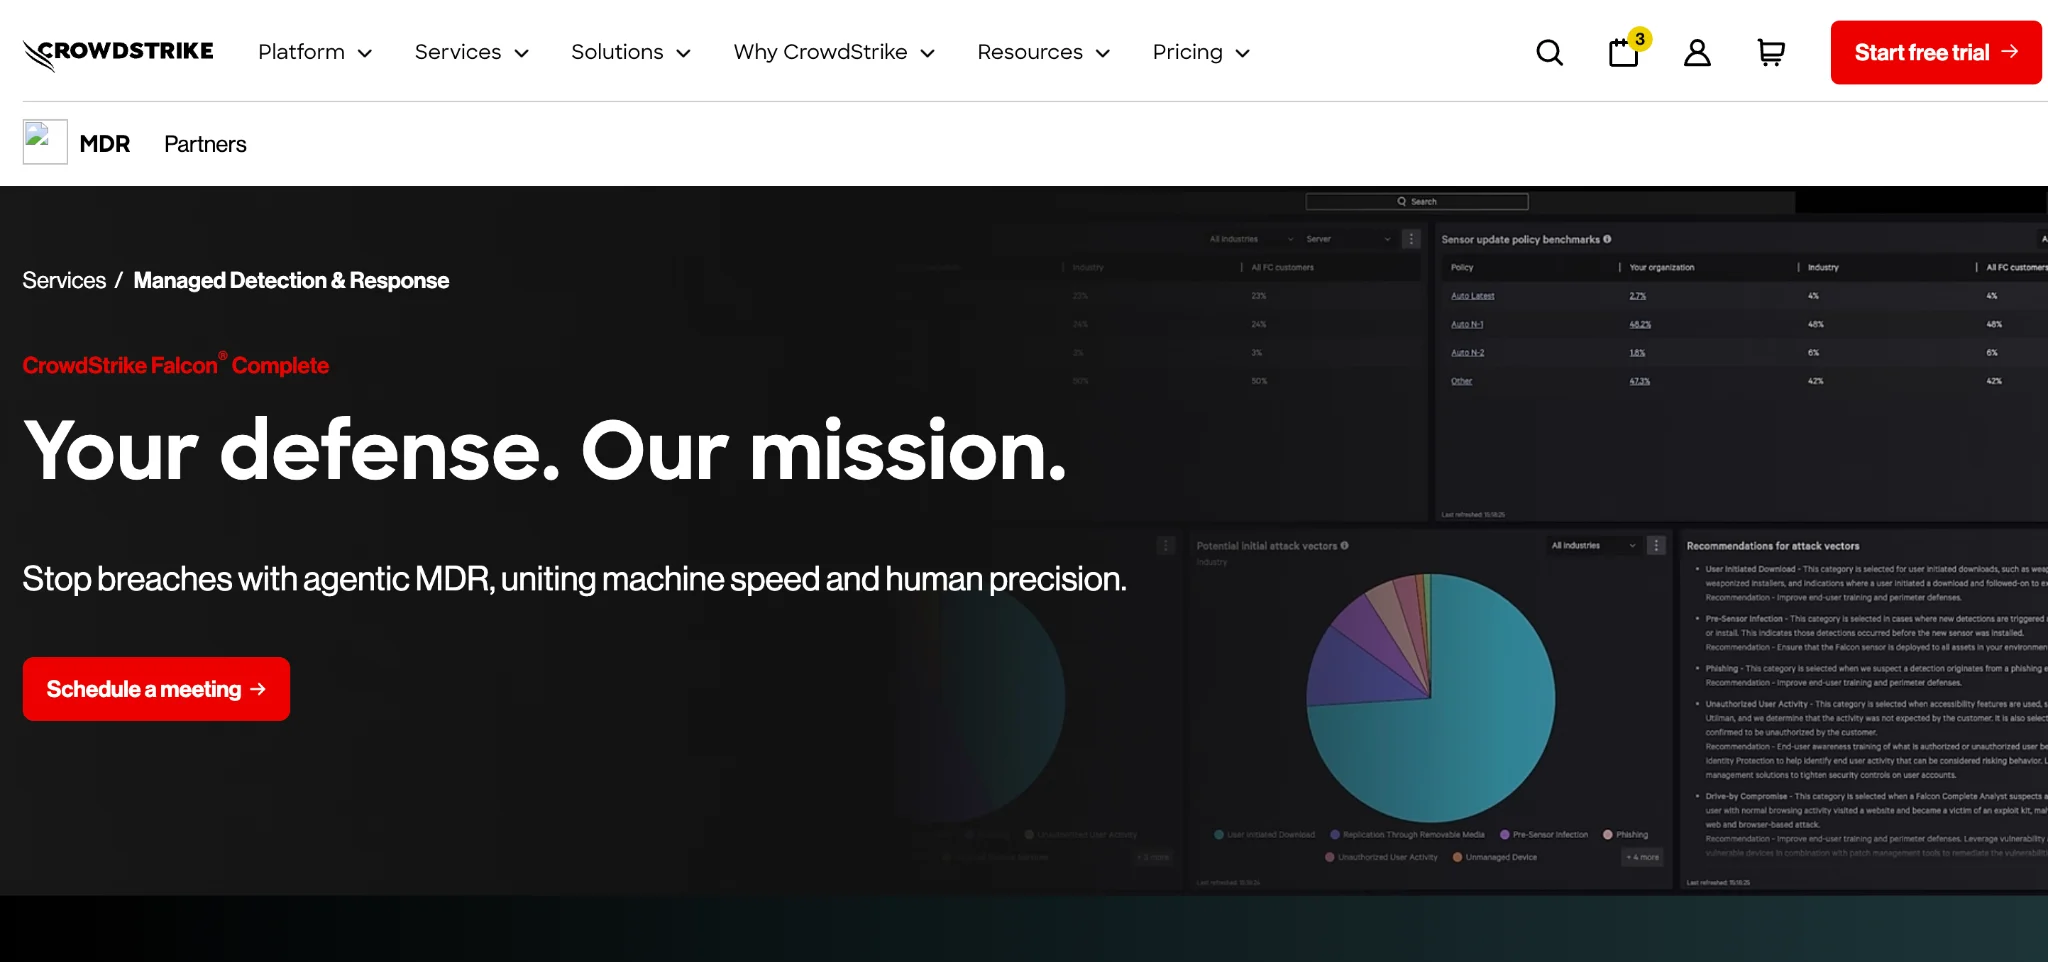Click Schedule a meeting button
Screen dimensions: 2048x962
(x=156, y=689)
